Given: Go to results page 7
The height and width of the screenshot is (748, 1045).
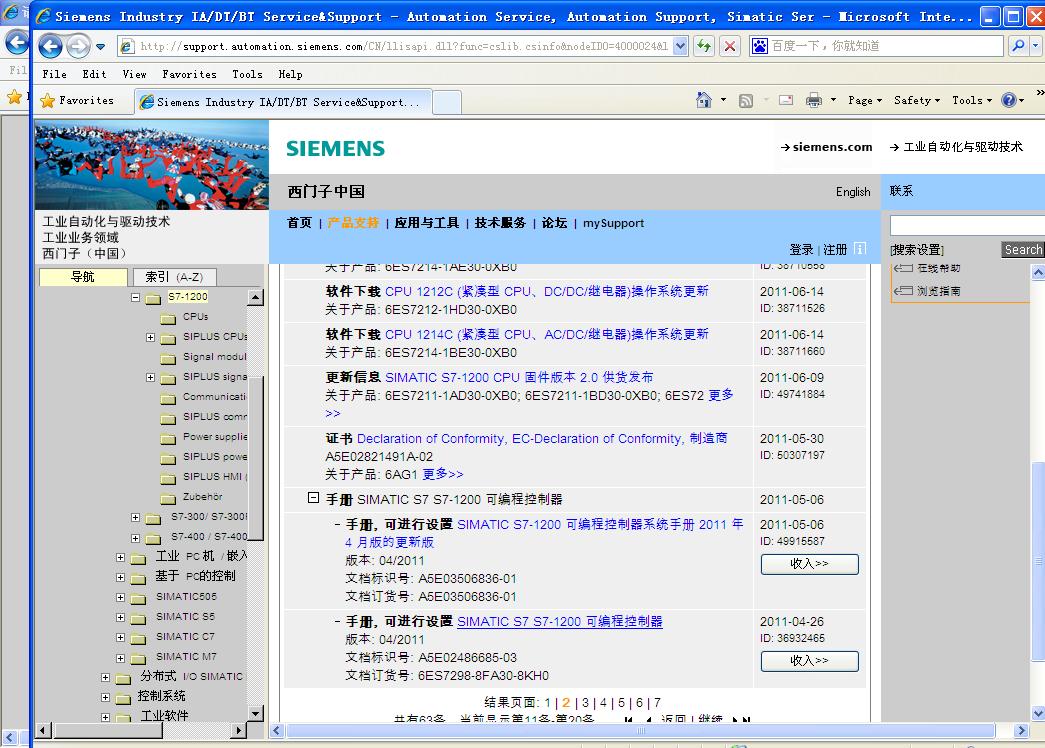Looking at the screenshot, I should [657, 703].
